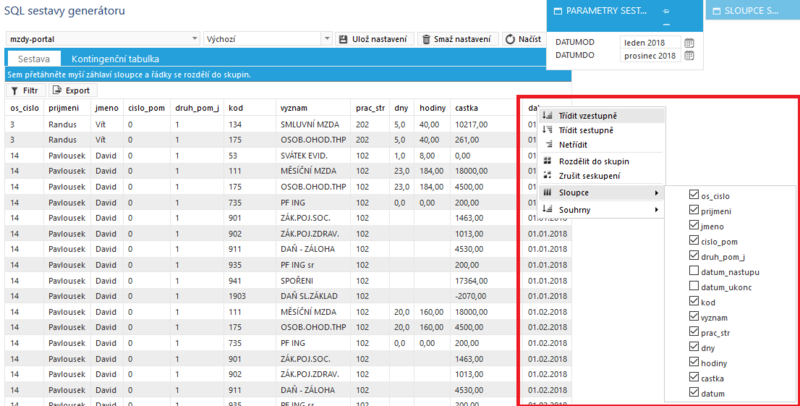Edit the DATUMDO field prosinec 2018

(x=651, y=56)
